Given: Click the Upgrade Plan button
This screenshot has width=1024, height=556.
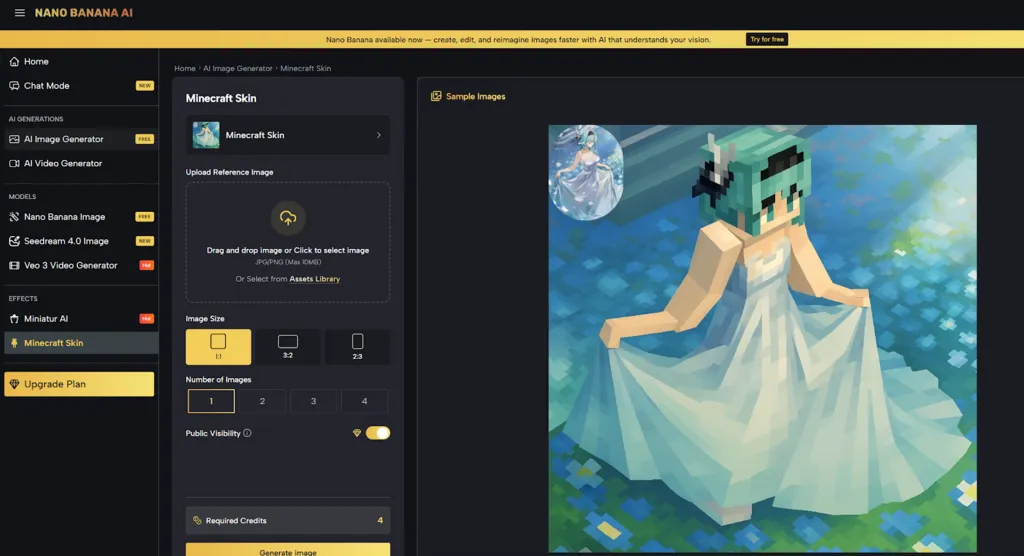Looking at the screenshot, I should pos(79,384).
